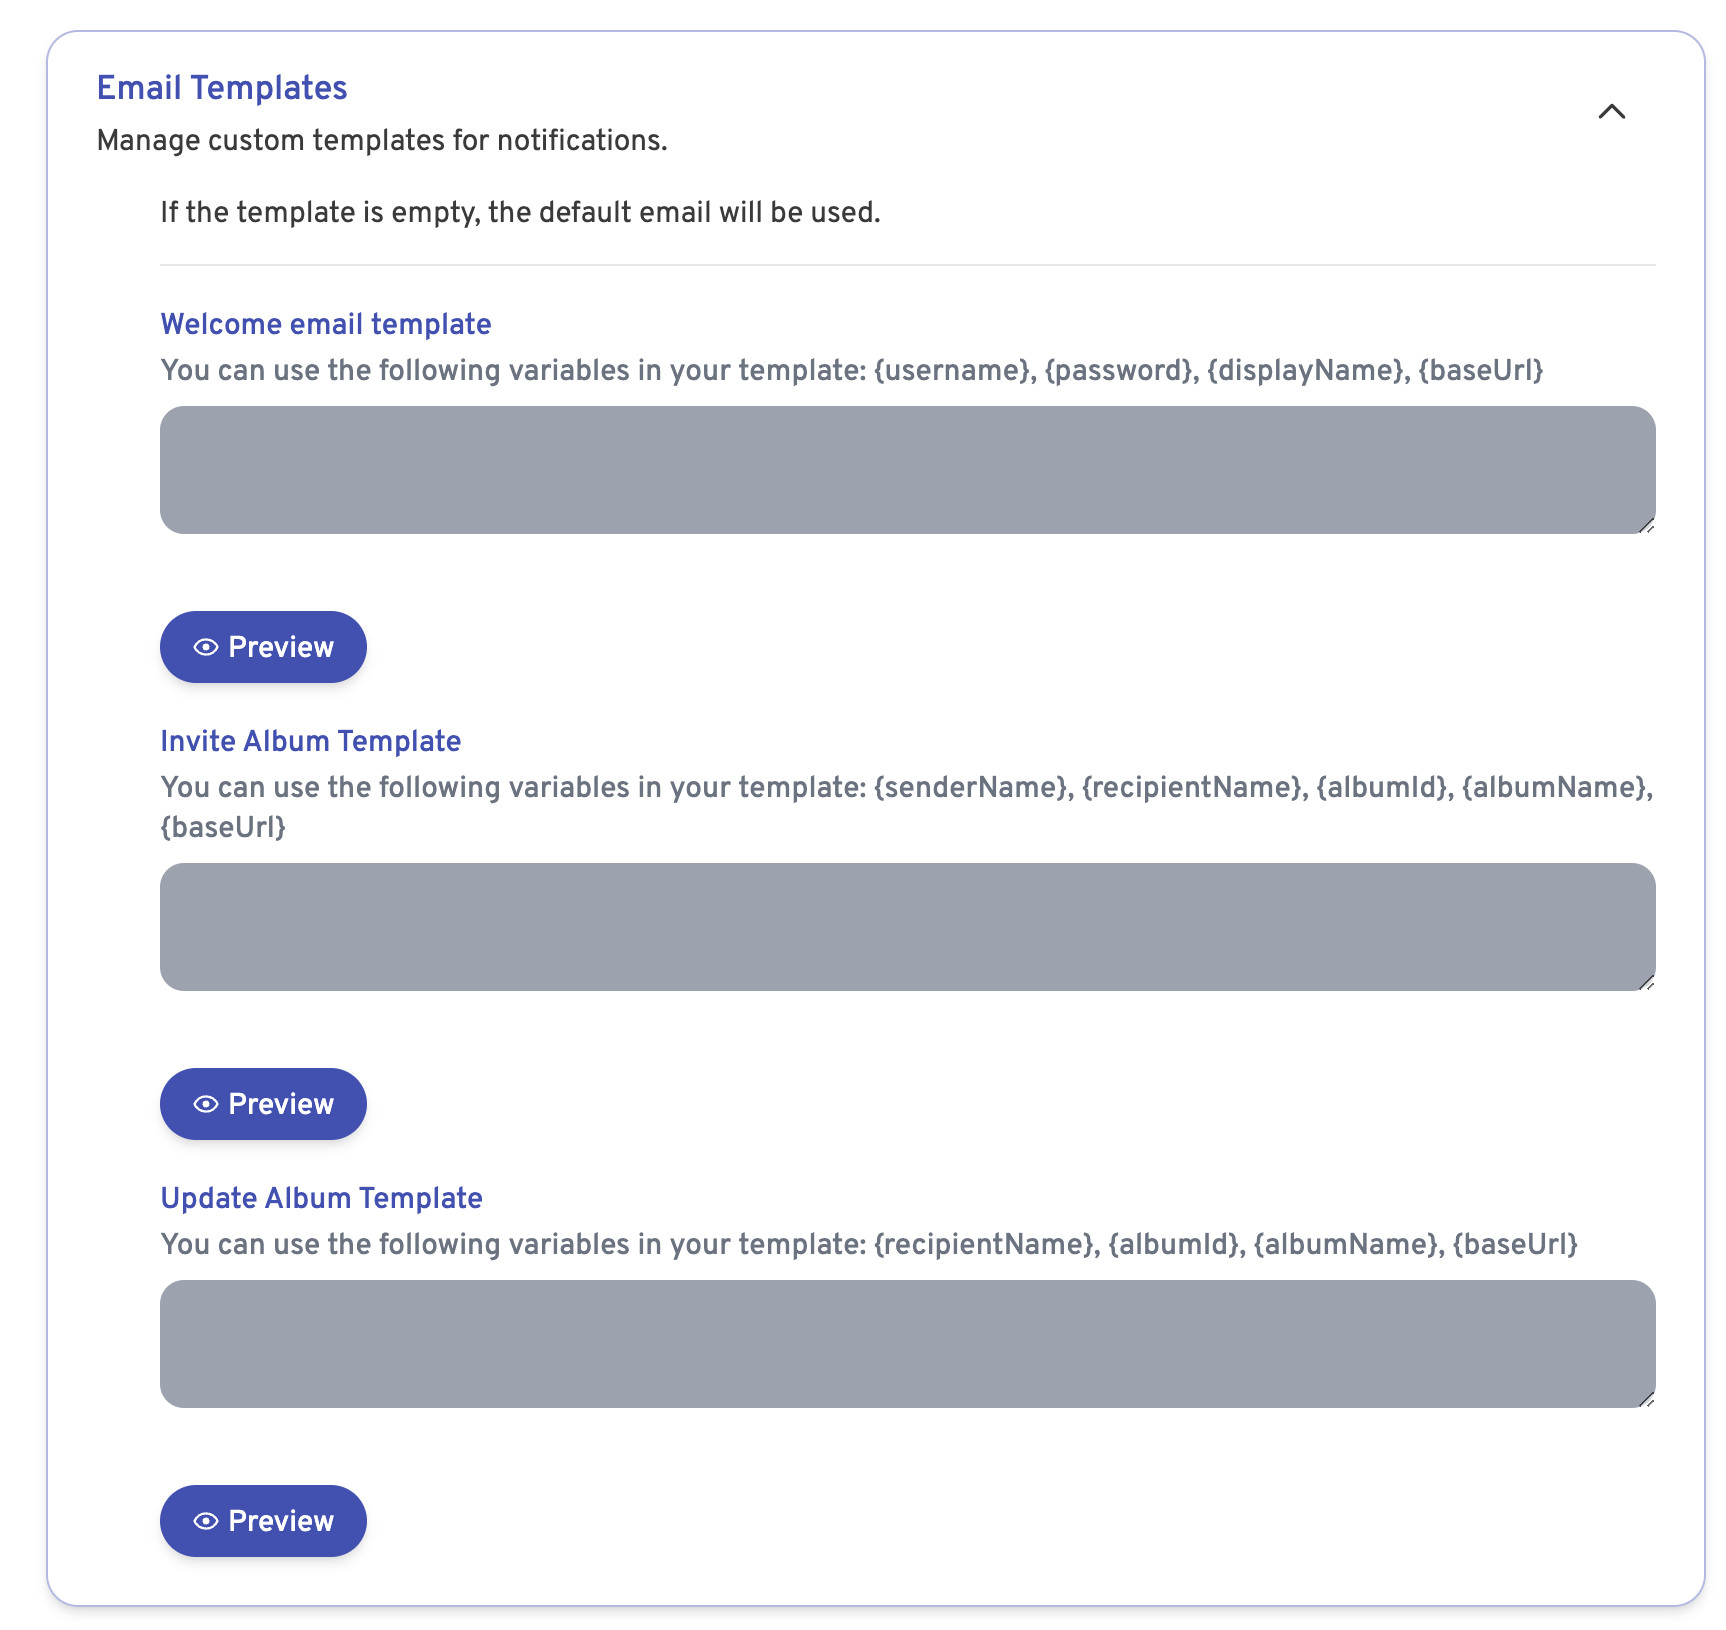
Task: Focus the Update Album Template text area
Action: point(908,1344)
